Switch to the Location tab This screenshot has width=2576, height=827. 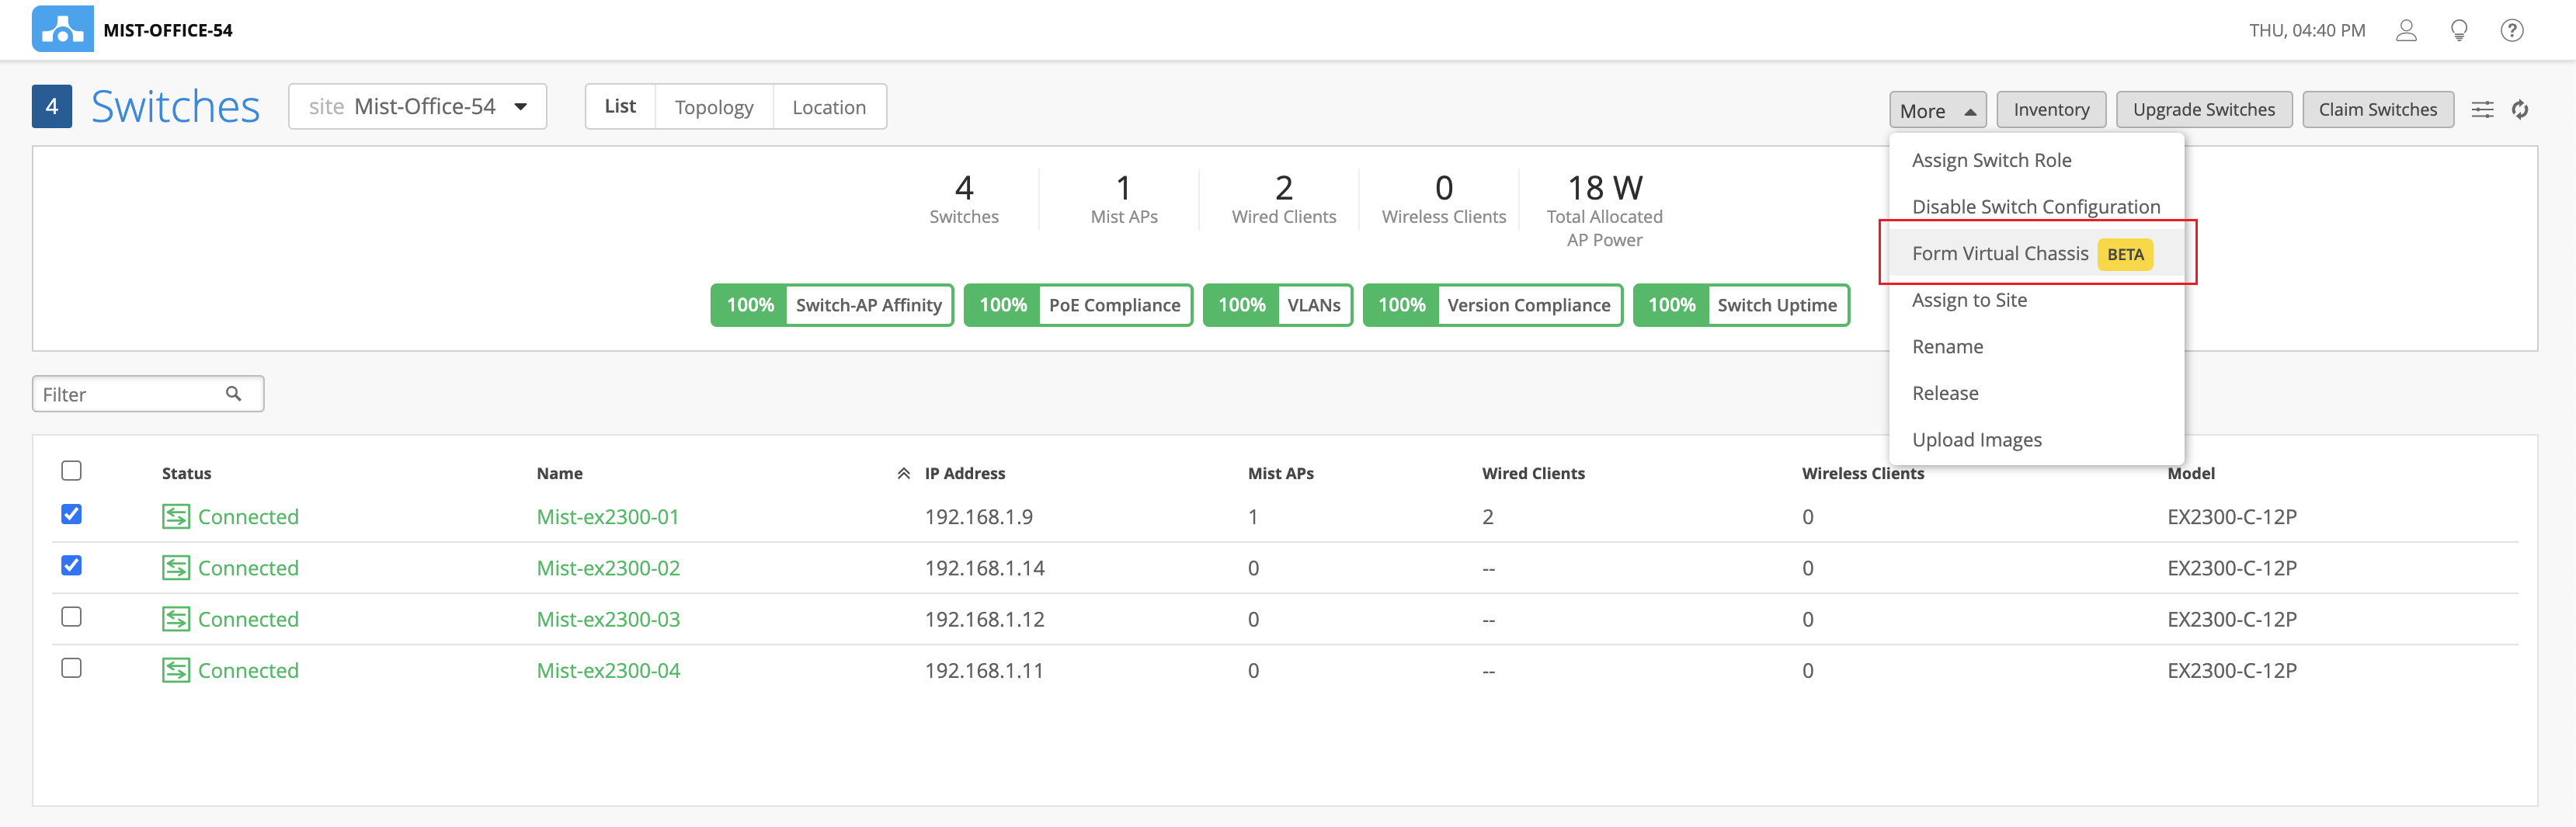[x=829, y=106]
